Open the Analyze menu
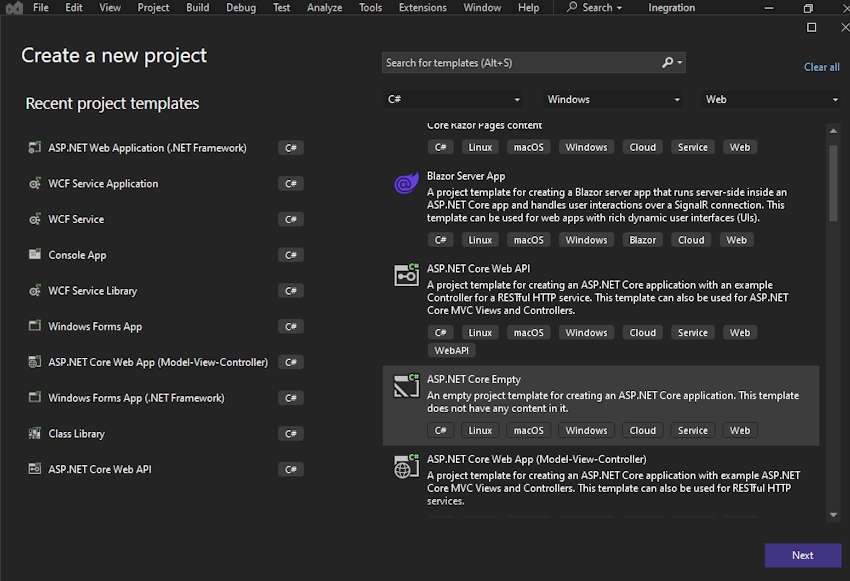 [324, 8]
